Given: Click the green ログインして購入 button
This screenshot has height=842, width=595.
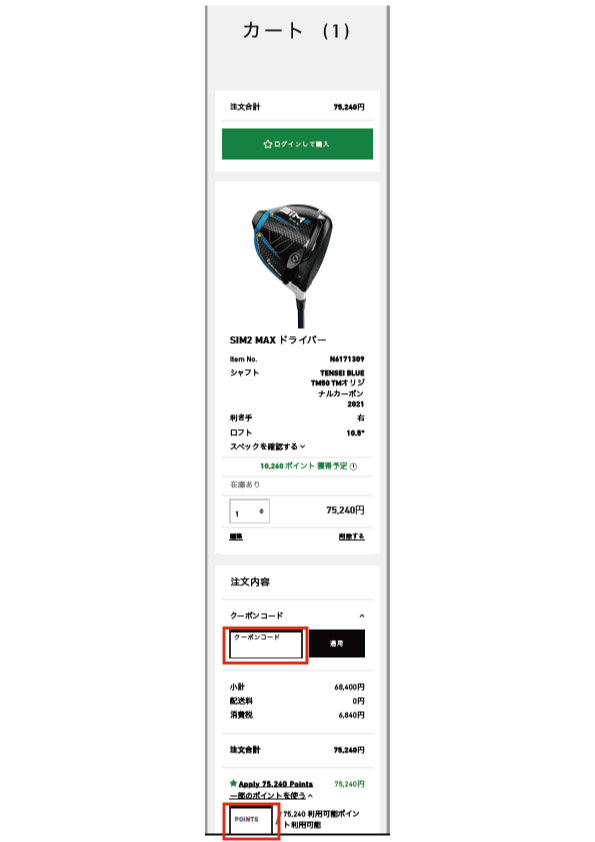Looking at the screenshot, I should pos(297,144).
